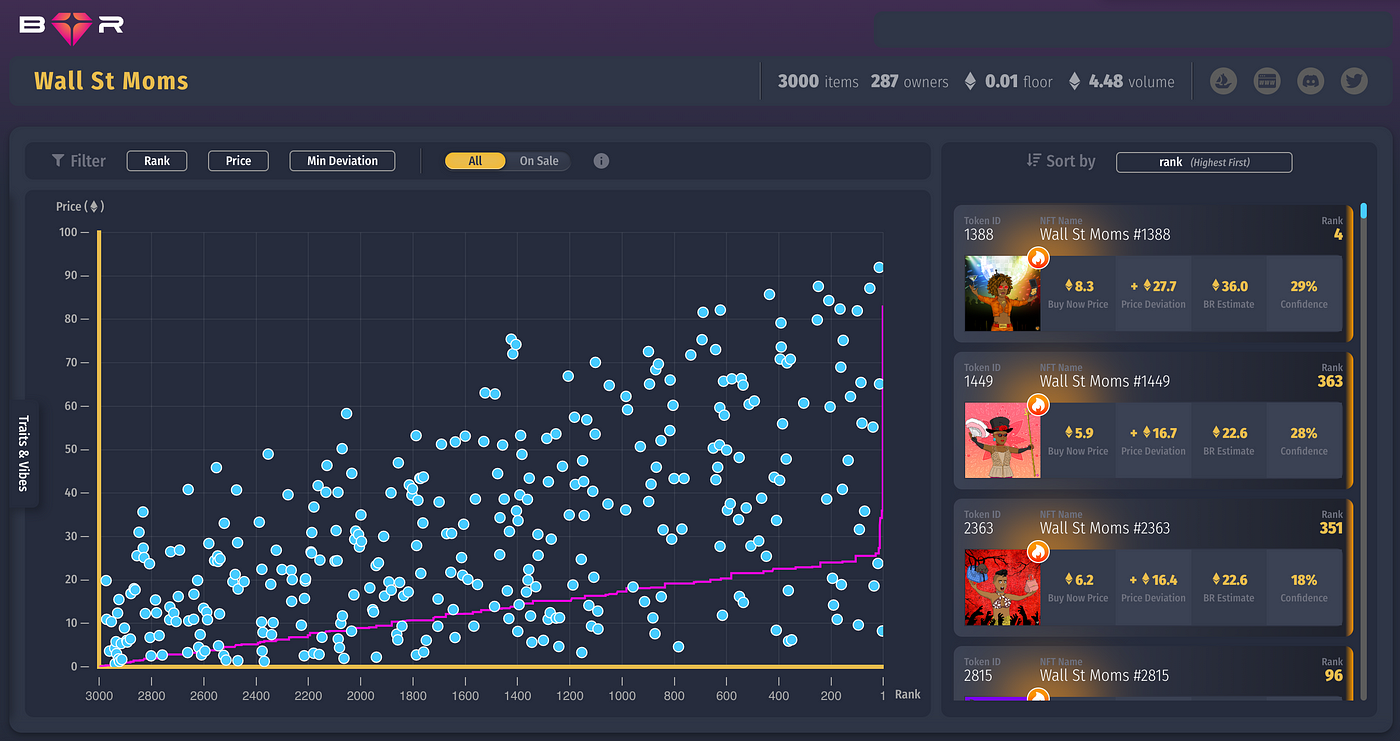Open the collection website icon

tap(1267, 82)
